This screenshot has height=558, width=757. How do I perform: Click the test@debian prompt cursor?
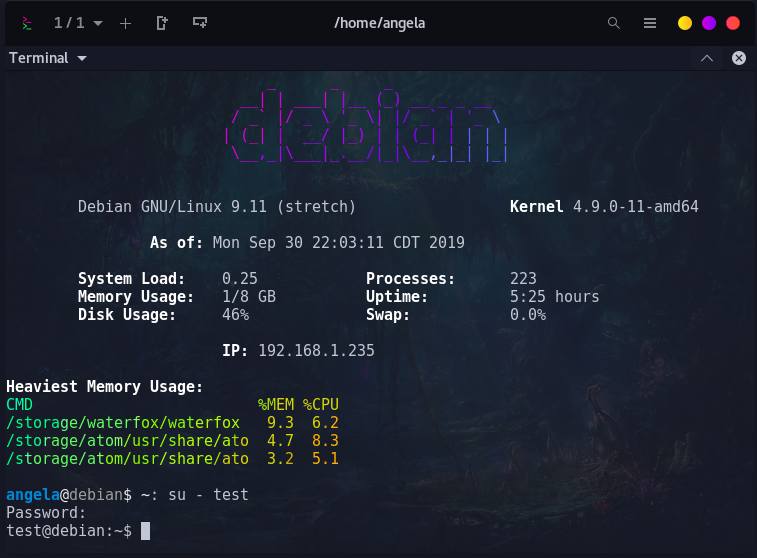coord(145,531)
